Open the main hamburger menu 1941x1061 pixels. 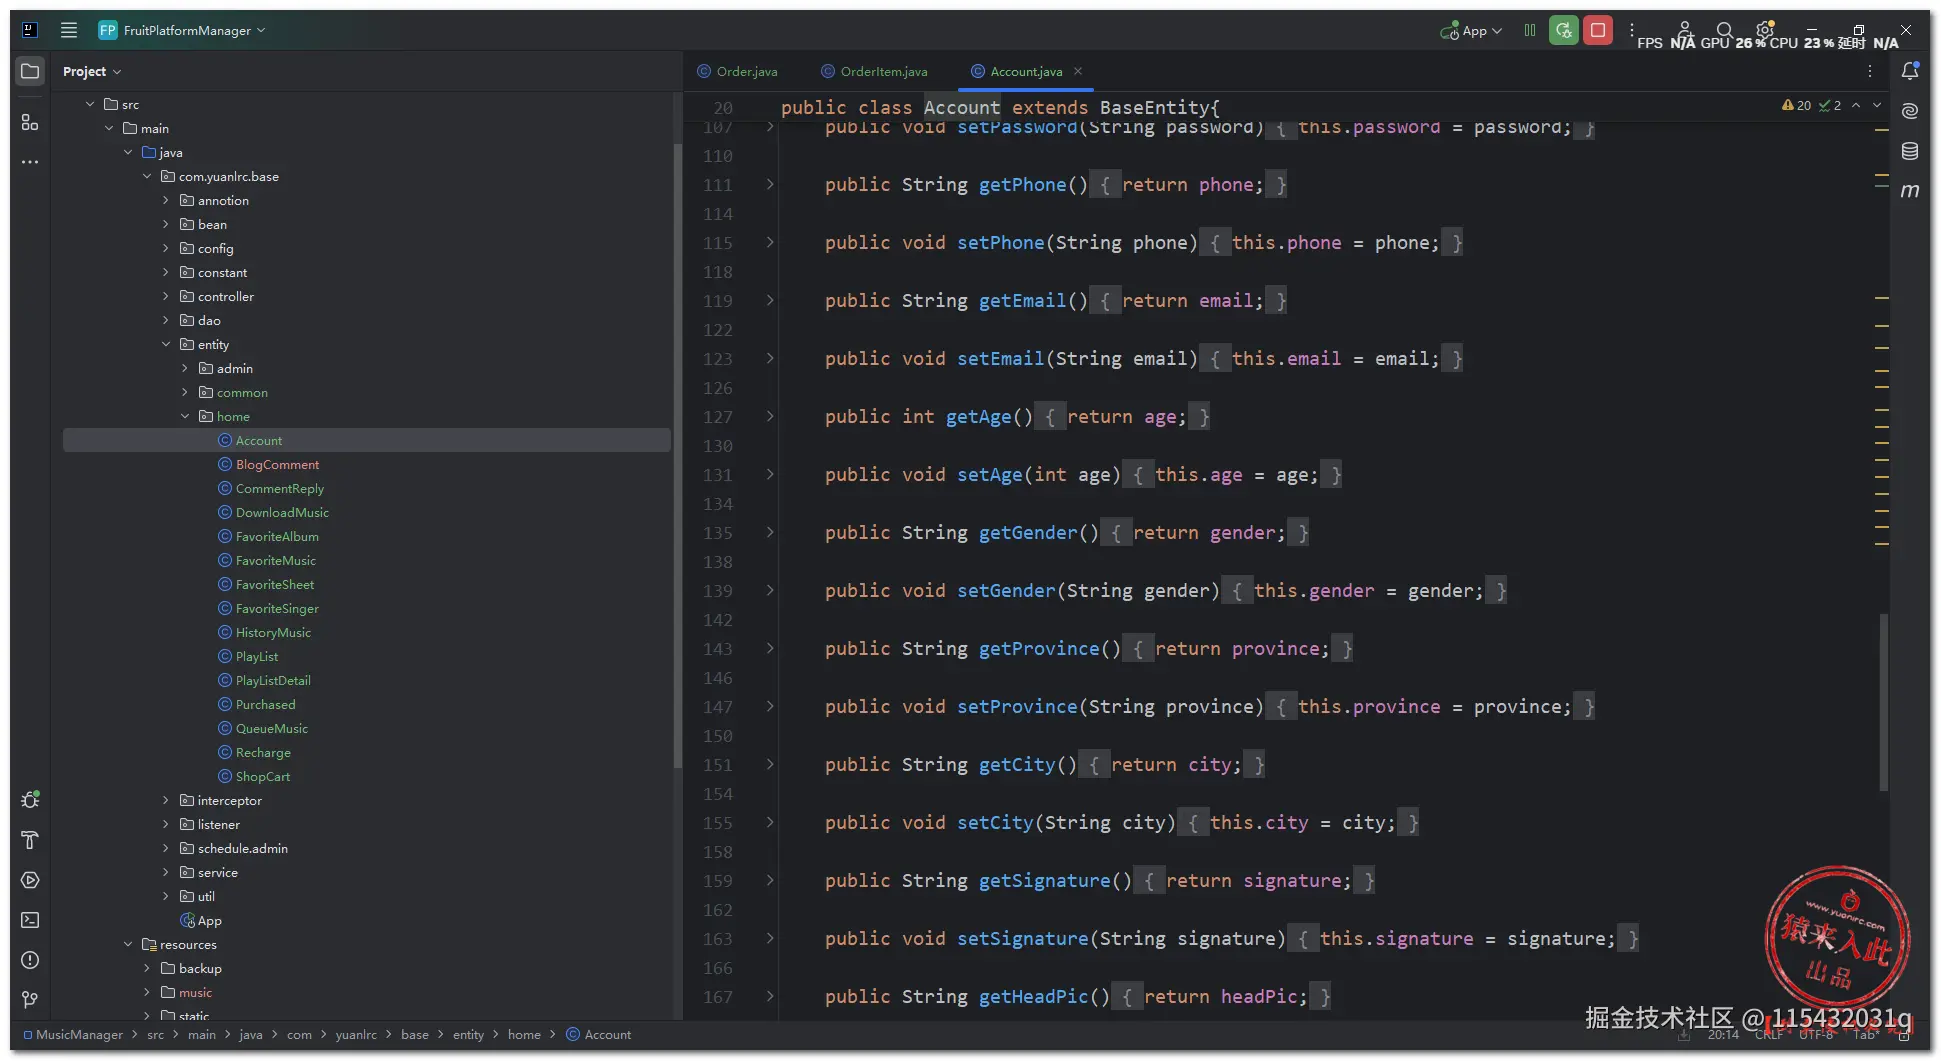69,30
